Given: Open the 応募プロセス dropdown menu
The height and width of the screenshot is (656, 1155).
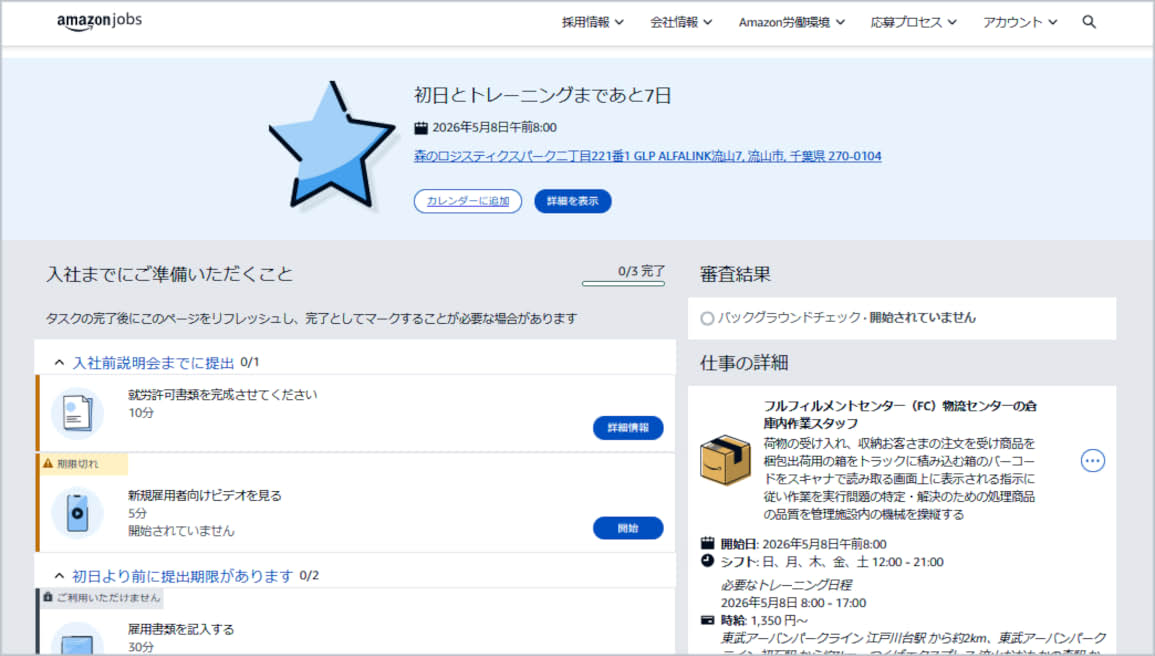Looking at the screenshot, I should click(x=913, y=22).
